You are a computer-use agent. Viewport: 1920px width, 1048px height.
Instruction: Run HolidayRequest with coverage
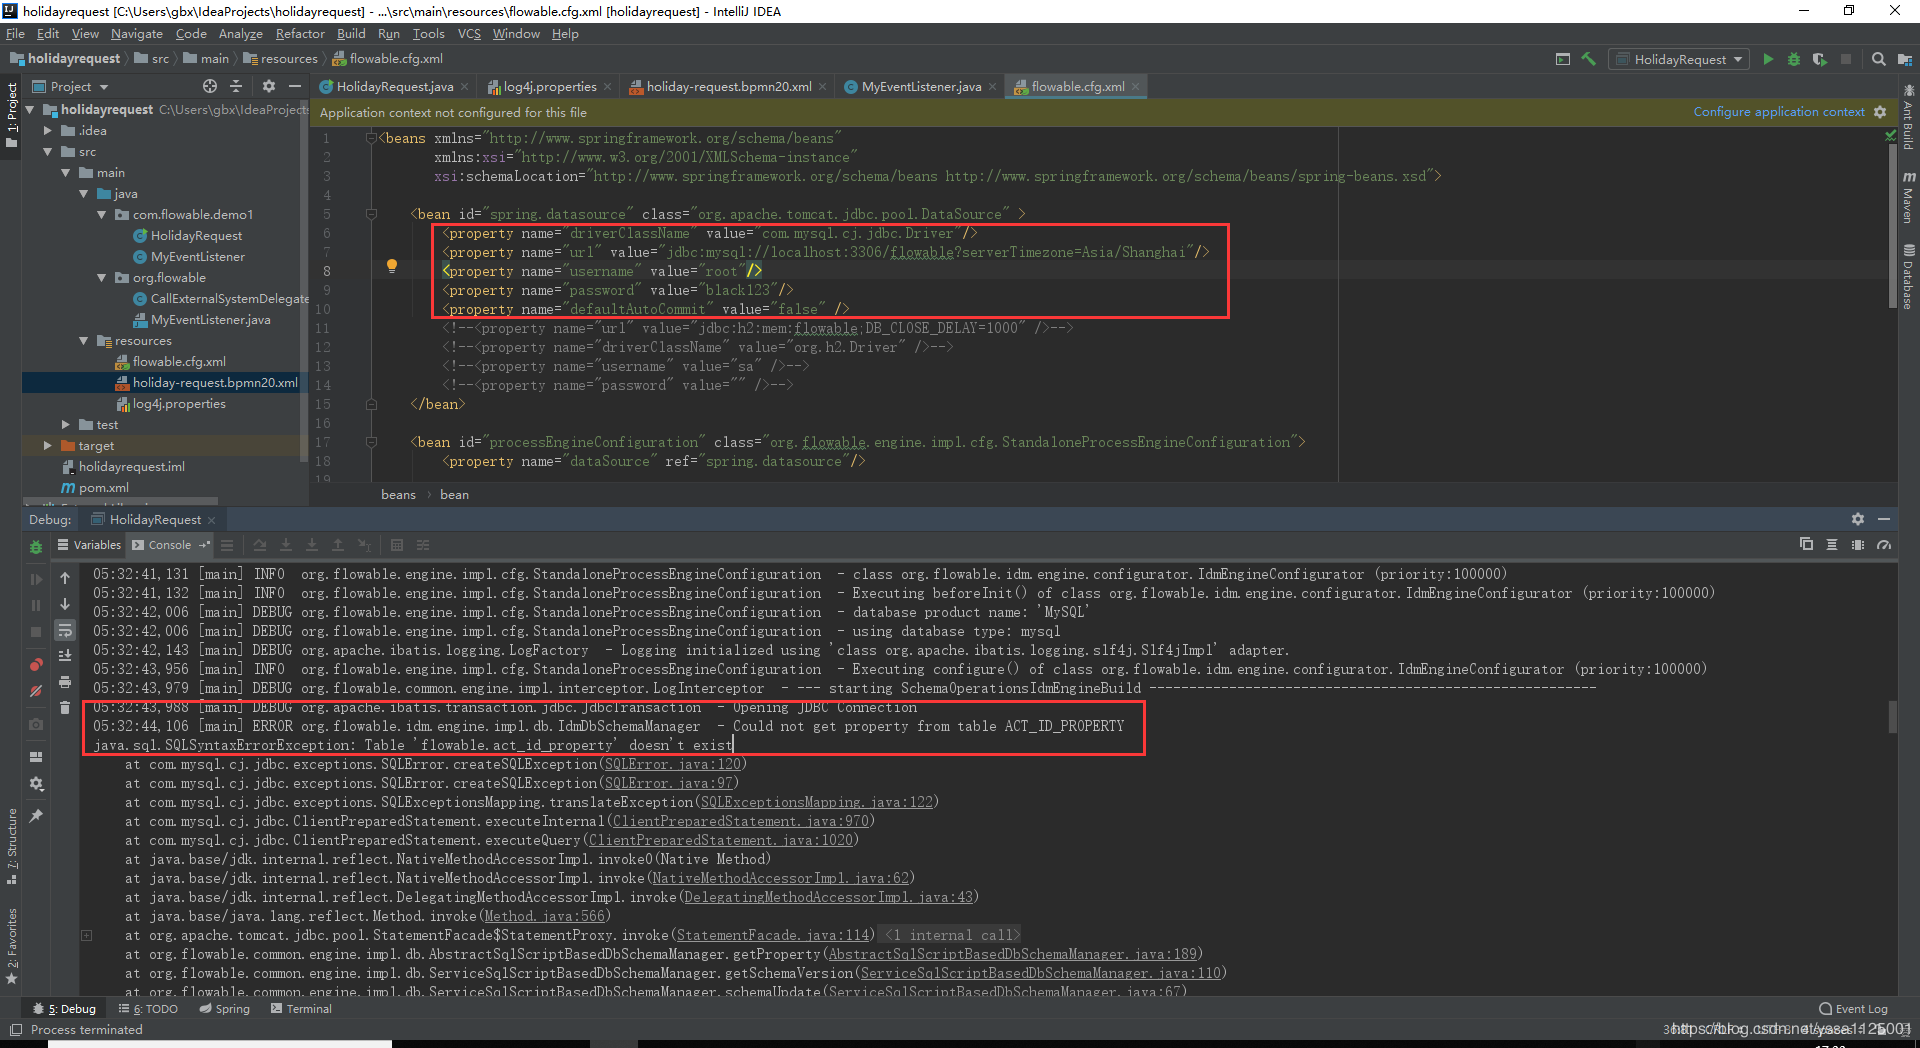tap(1820, 59)
